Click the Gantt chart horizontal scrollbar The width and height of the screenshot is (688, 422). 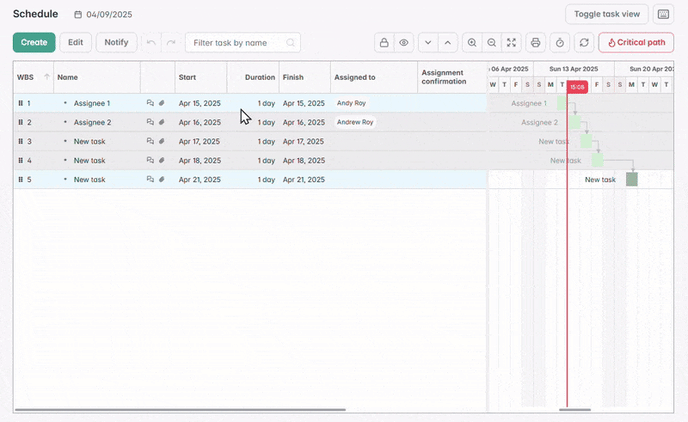coord(575,410)
